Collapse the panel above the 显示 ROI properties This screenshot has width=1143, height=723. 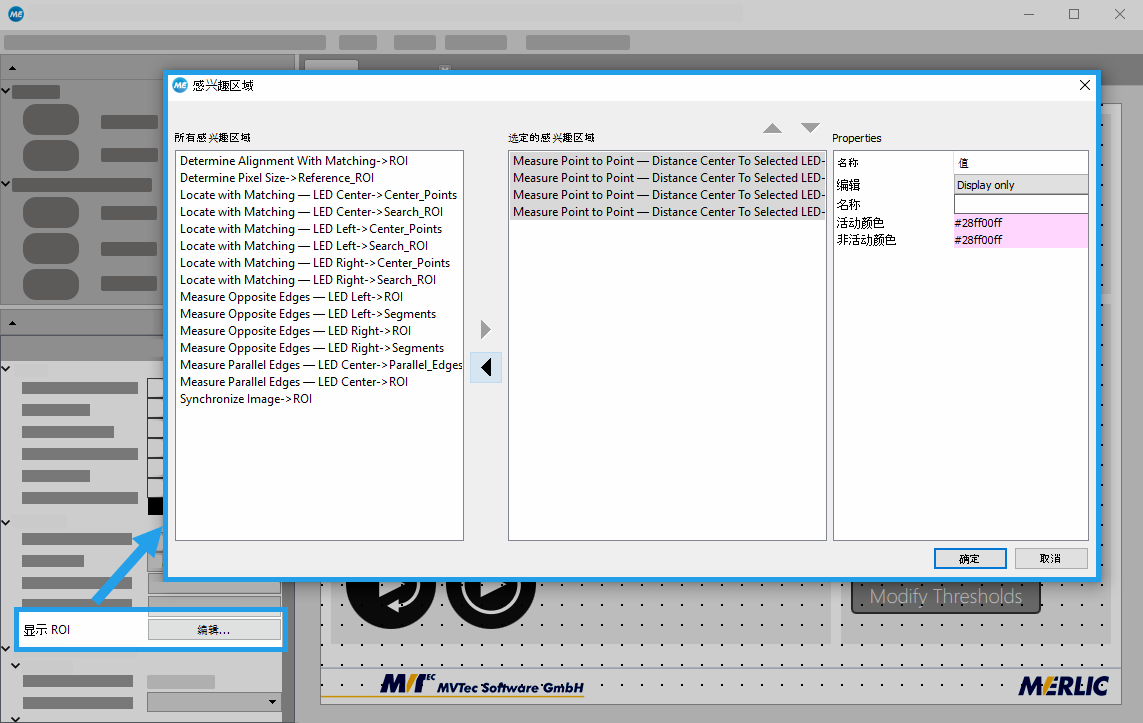12,322
